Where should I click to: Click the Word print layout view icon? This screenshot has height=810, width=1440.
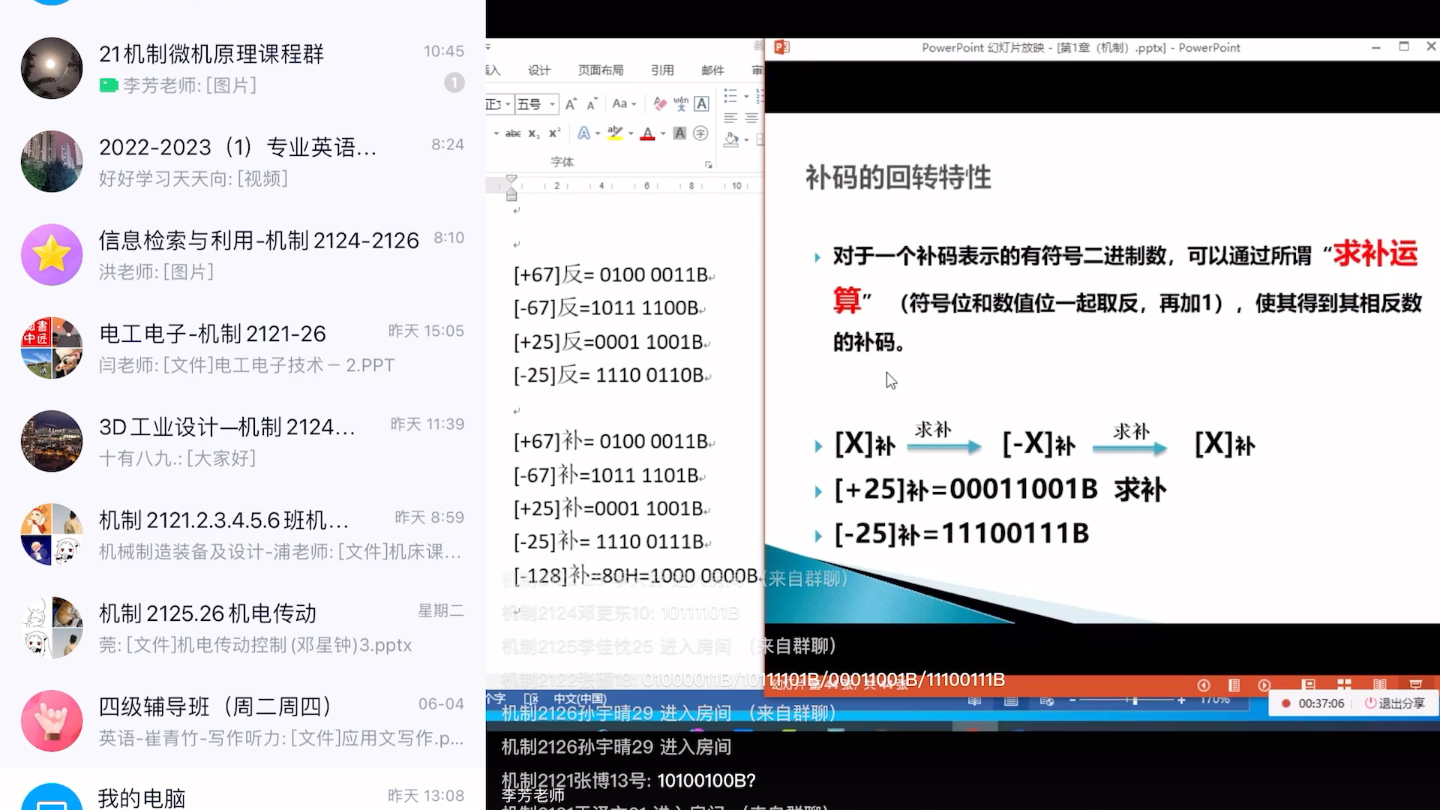point(1011,701)
